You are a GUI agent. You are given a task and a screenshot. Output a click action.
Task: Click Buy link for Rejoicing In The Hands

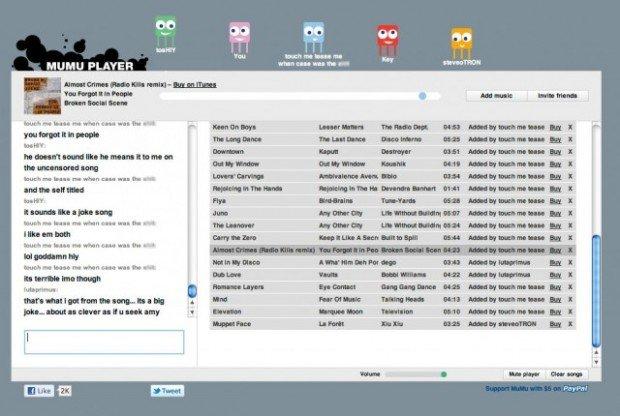555,189
